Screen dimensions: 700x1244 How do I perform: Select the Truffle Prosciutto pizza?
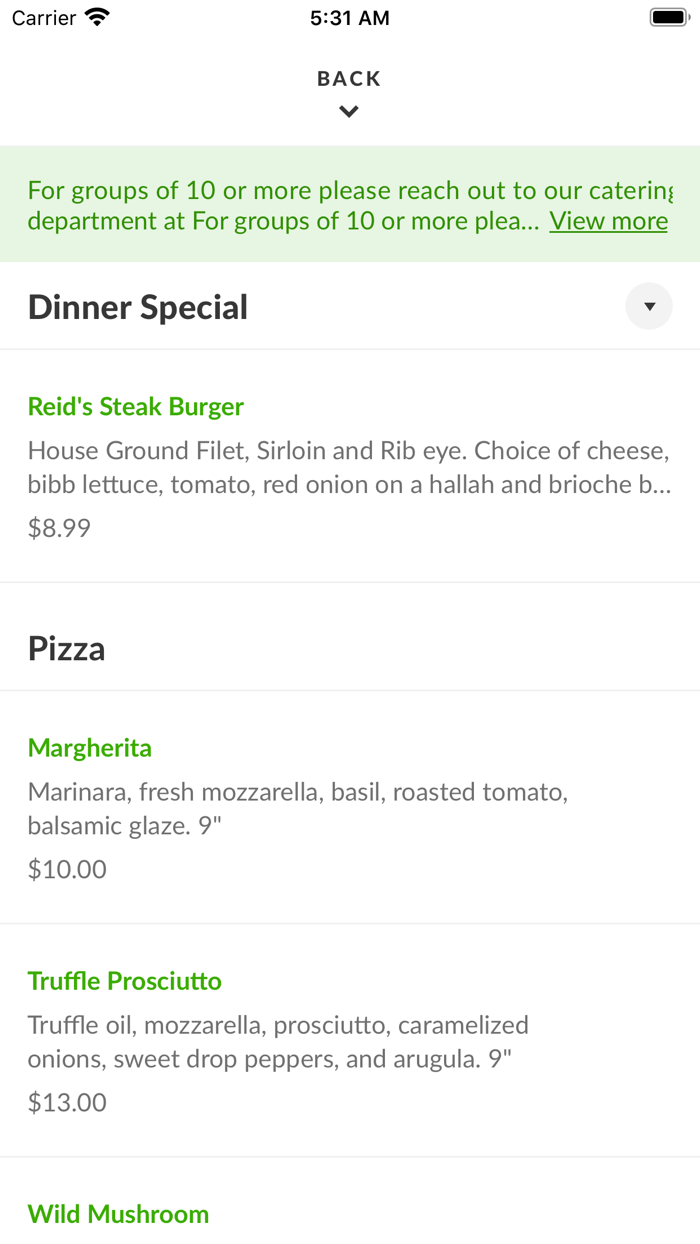pyautogui.click(x=124, y=981)
